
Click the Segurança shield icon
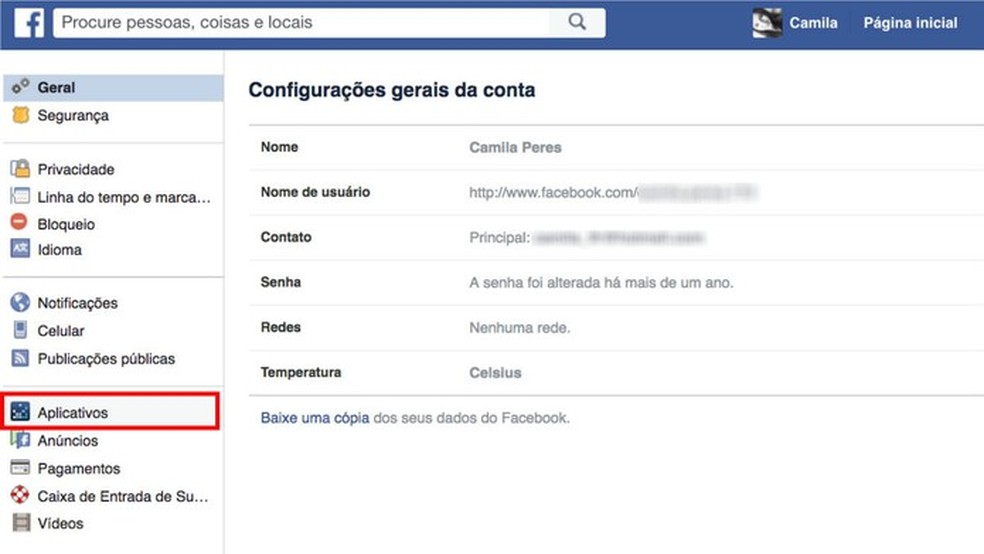tap(21, 115)
